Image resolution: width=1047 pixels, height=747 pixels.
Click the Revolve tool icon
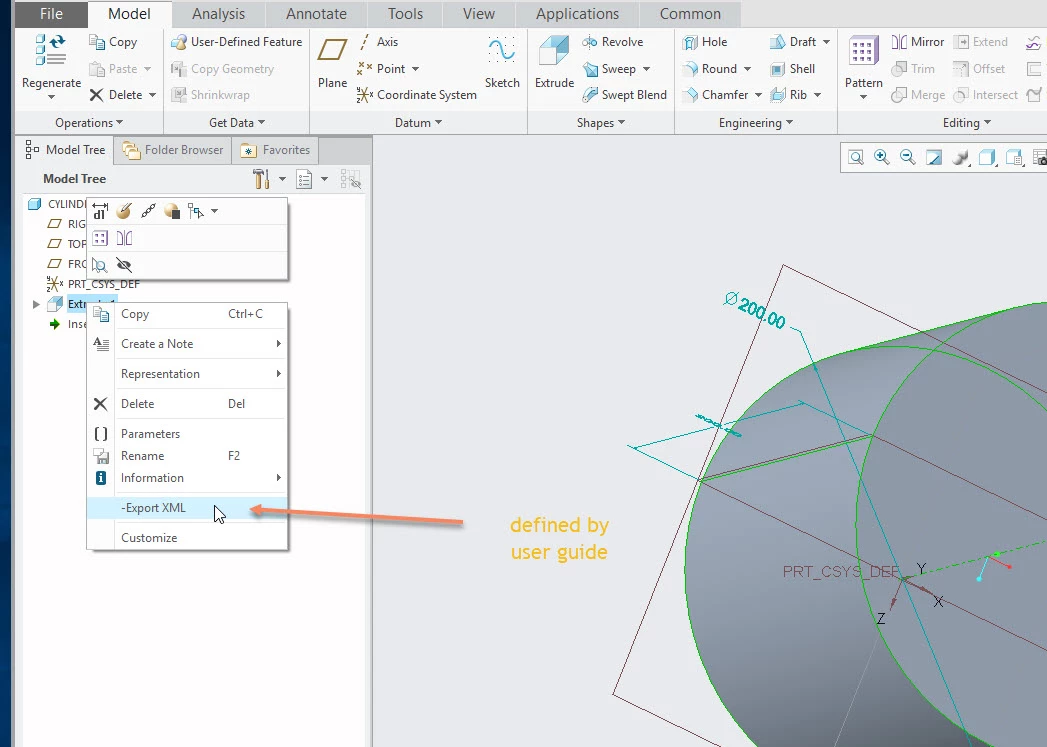pos(590,42)
